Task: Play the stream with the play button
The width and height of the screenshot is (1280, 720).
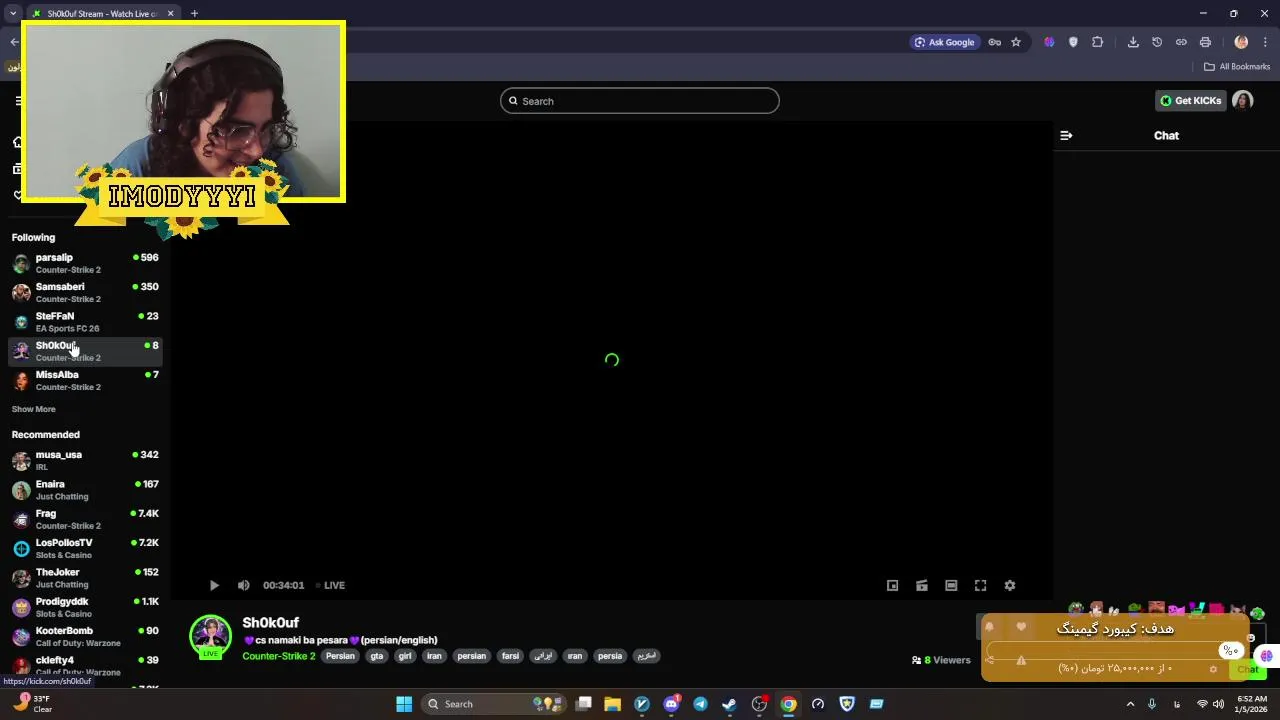Action: tap(214, 585)
